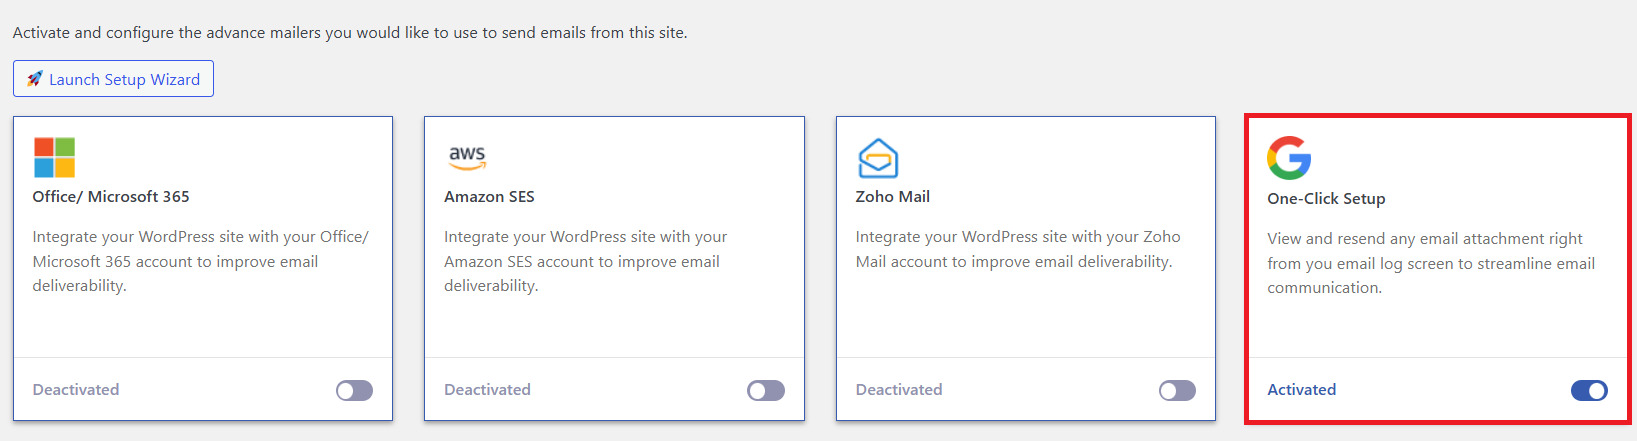Click the Amazon SES card title
This screenshot has width=1637, height=441.
[489, 197]
